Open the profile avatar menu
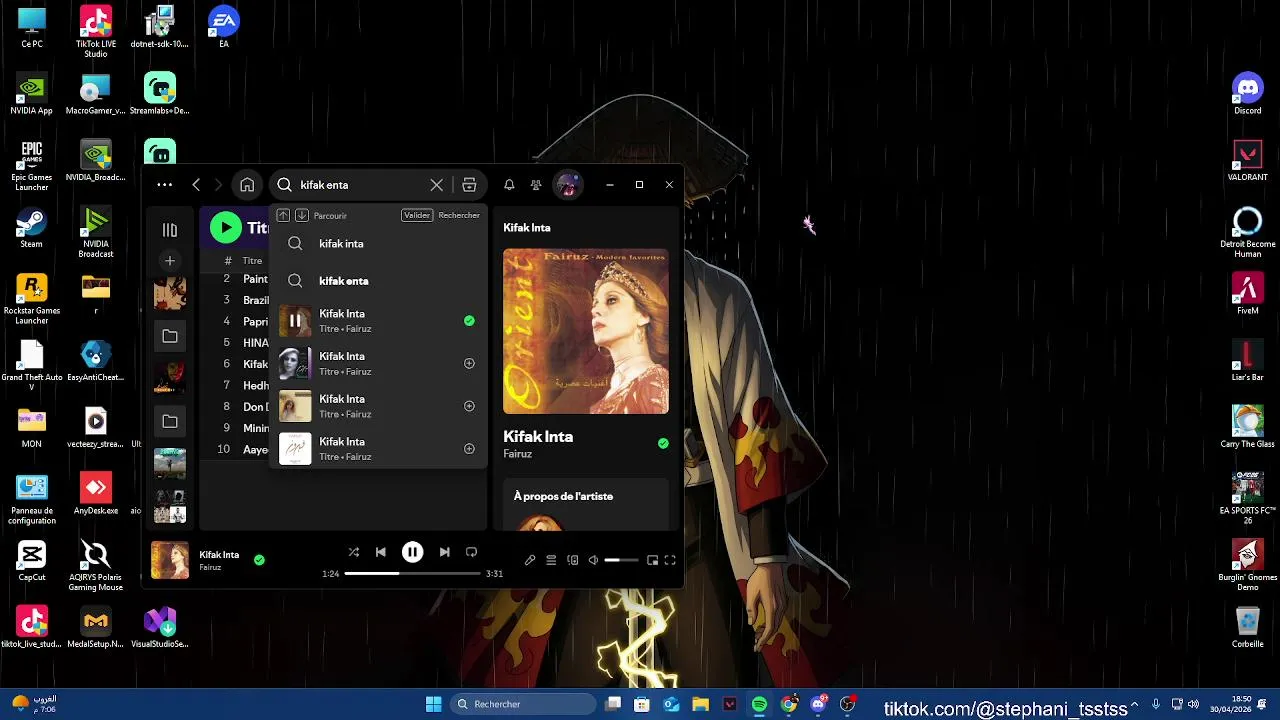This screenshot has height=720, width=1280. 568,185
